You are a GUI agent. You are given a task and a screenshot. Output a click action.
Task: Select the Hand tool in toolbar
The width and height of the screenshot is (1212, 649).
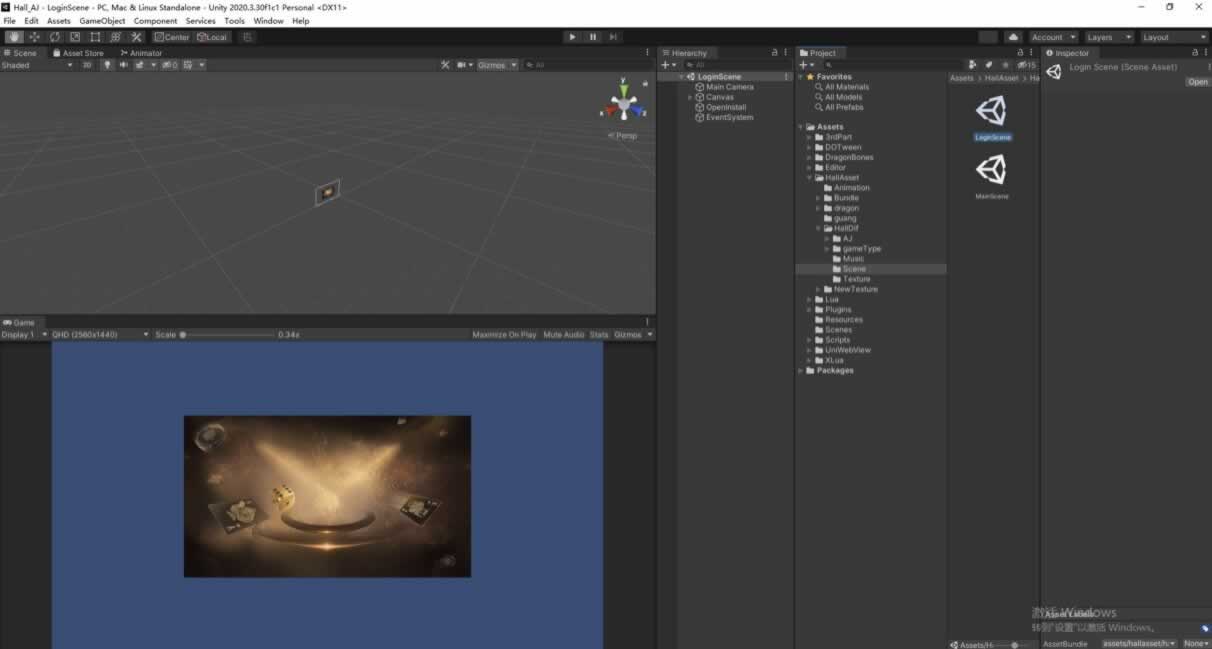coord(14,37)
